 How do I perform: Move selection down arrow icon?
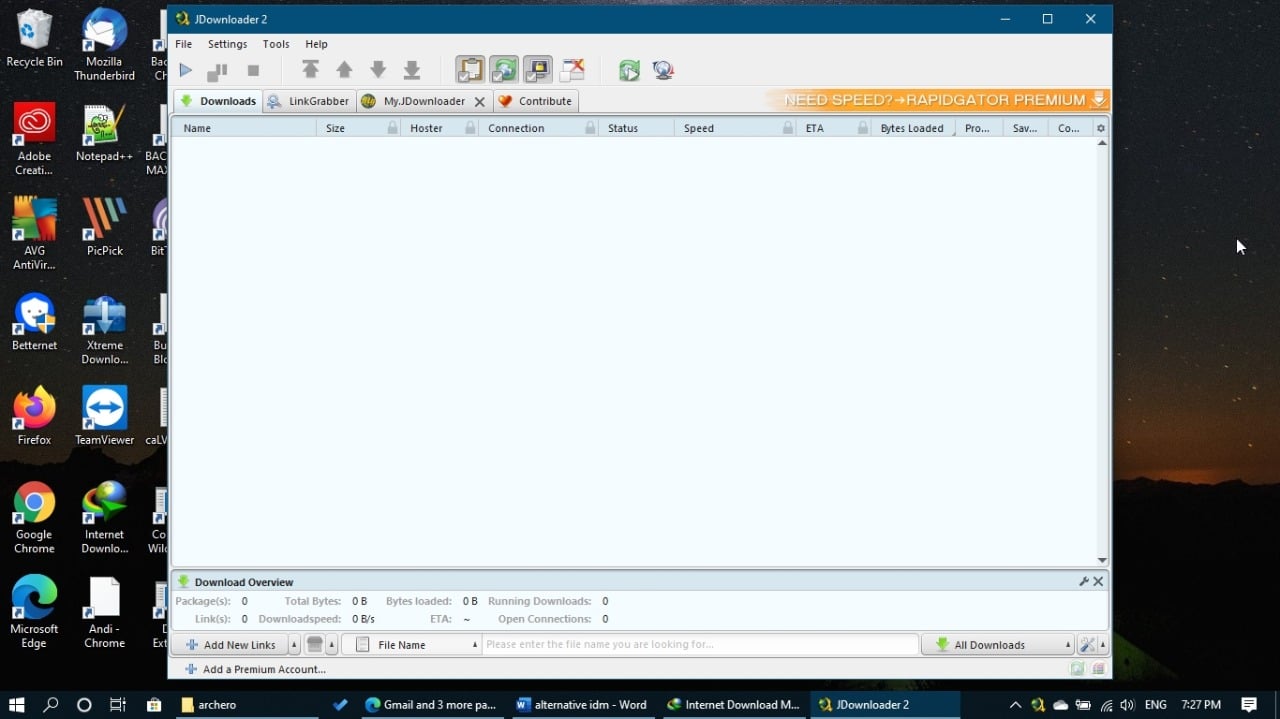click(x=378, y=69)
